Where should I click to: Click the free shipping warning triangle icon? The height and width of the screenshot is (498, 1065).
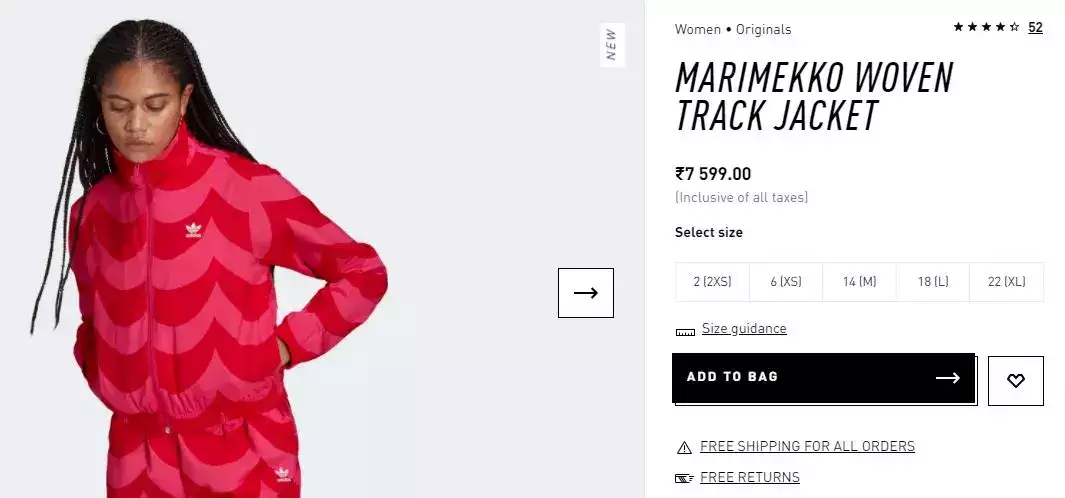point(684,448)
